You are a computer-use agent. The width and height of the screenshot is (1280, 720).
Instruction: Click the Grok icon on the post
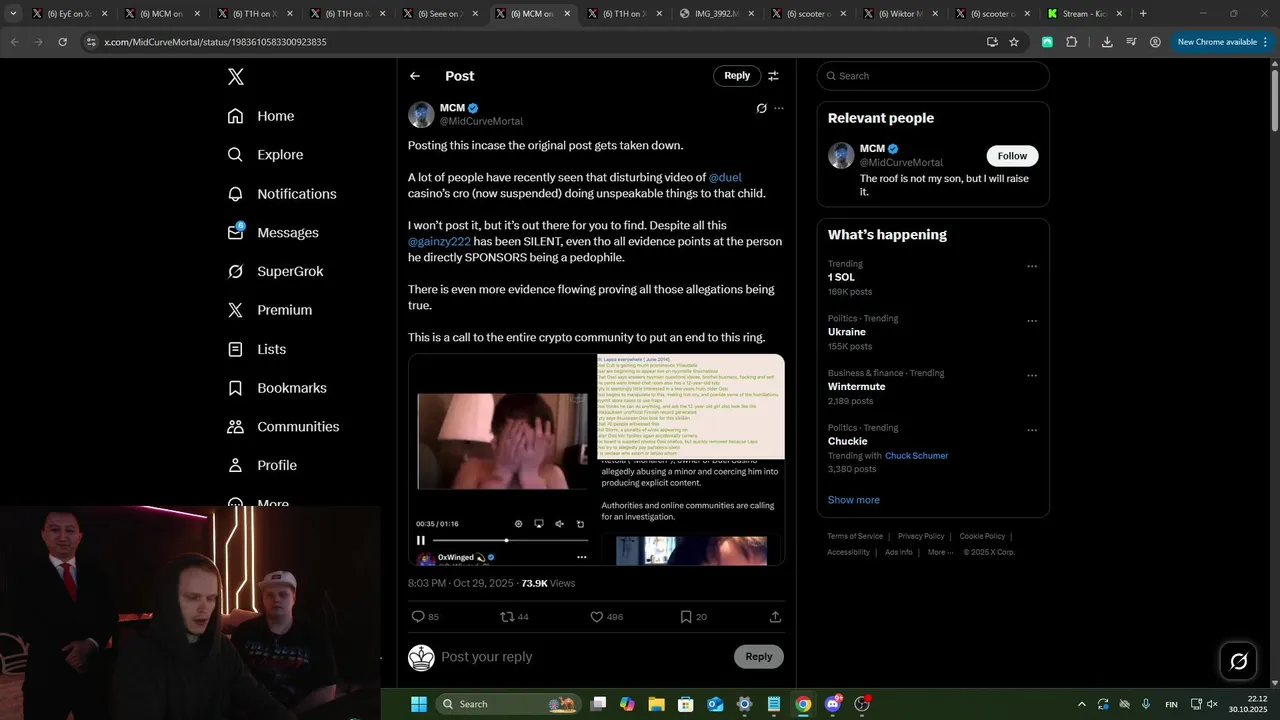pyautogui.click(x=761, y=108)
